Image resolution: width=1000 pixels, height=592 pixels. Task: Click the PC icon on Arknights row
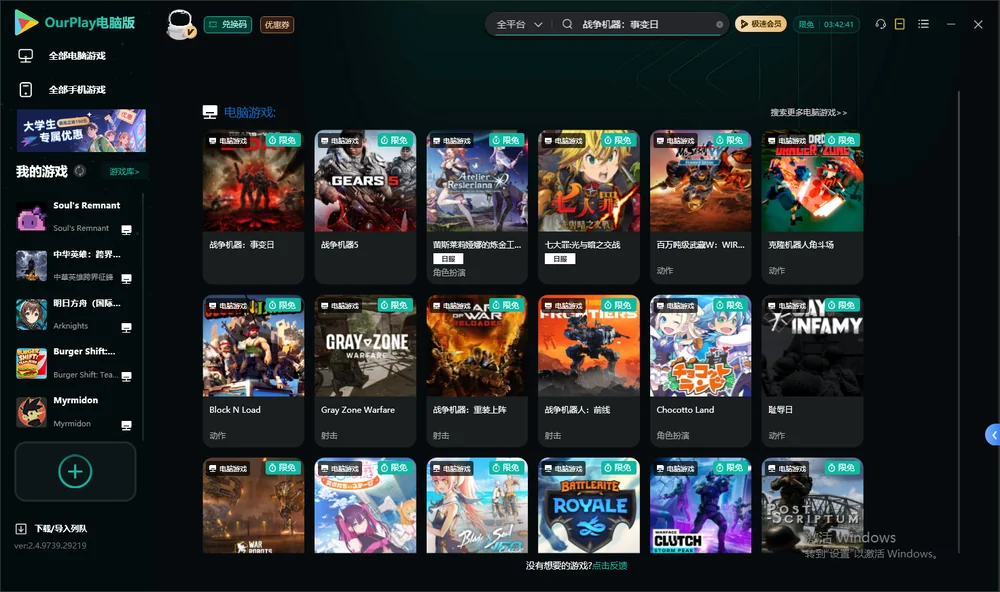pos(126,327)
